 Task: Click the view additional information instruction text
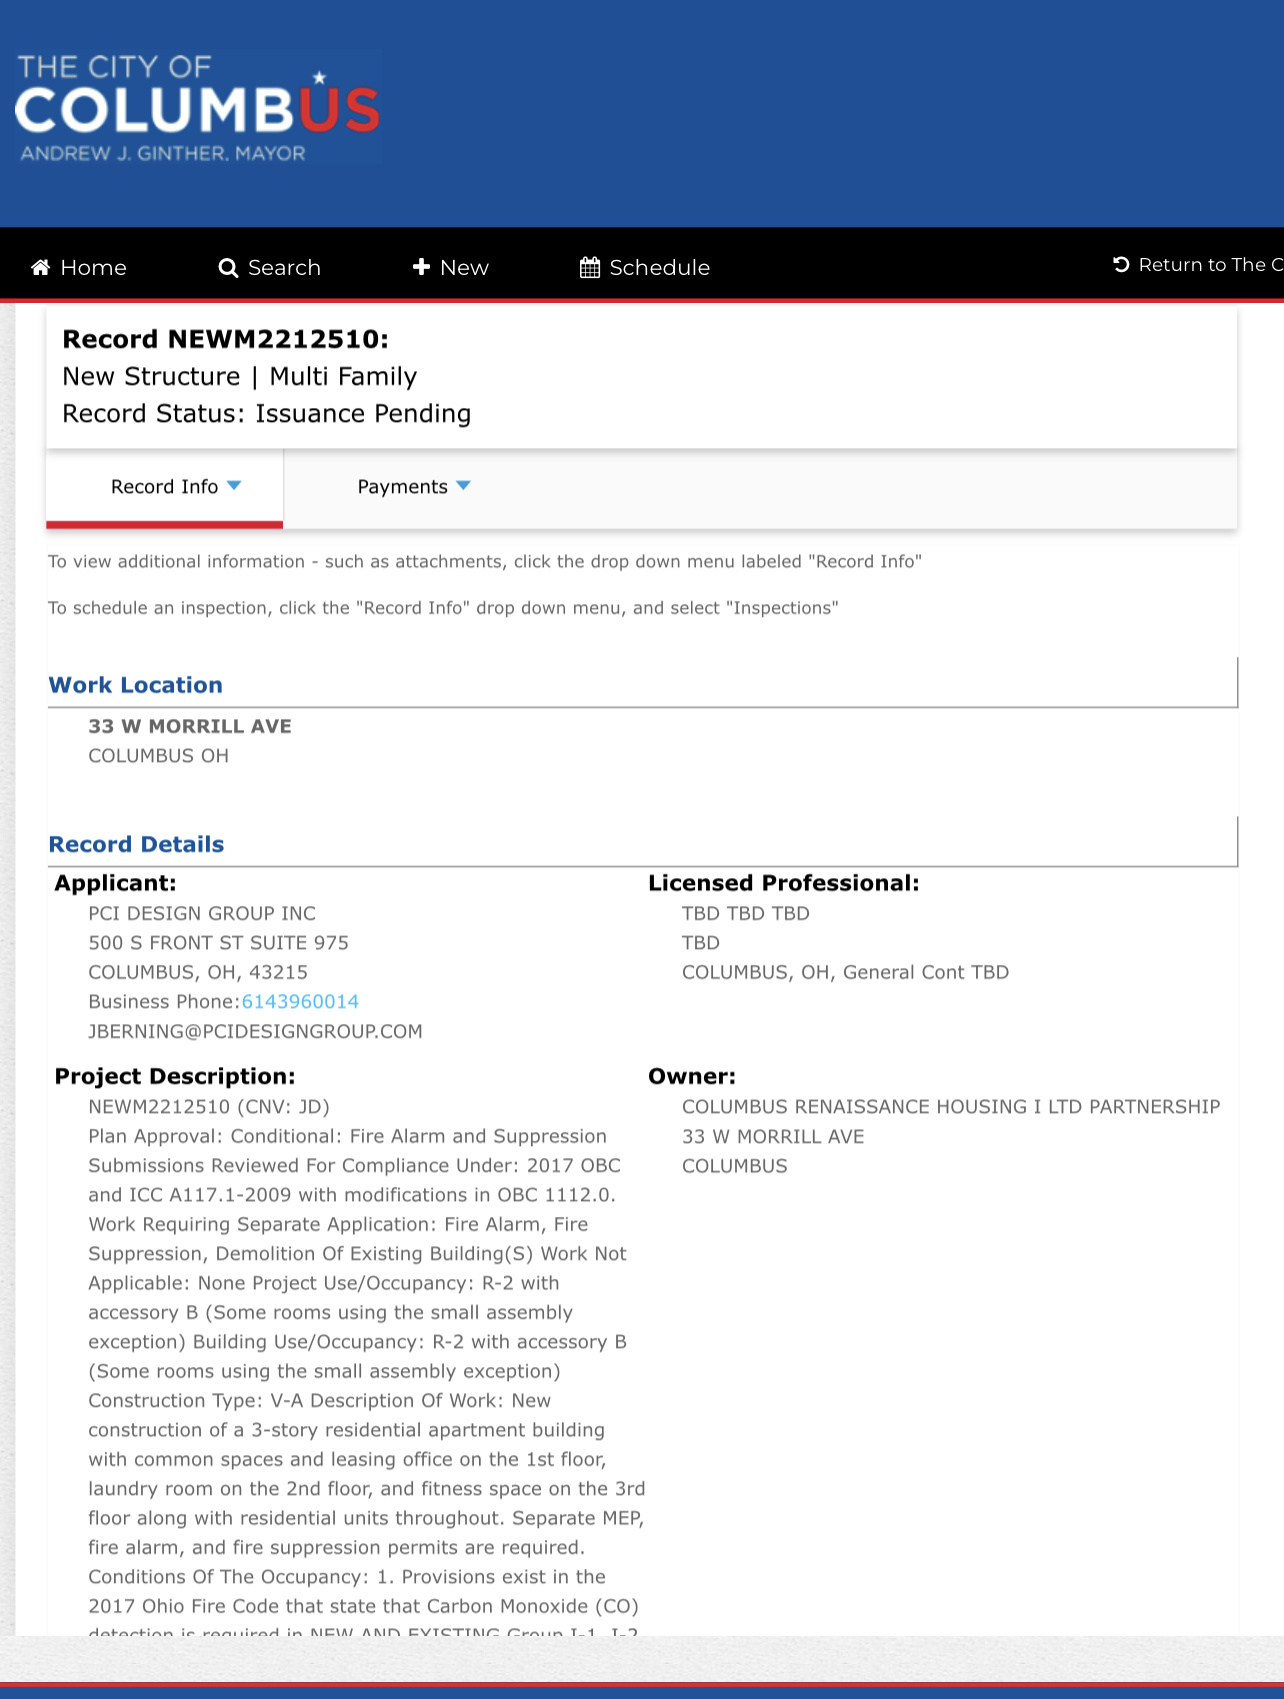[x=485, y=562]
